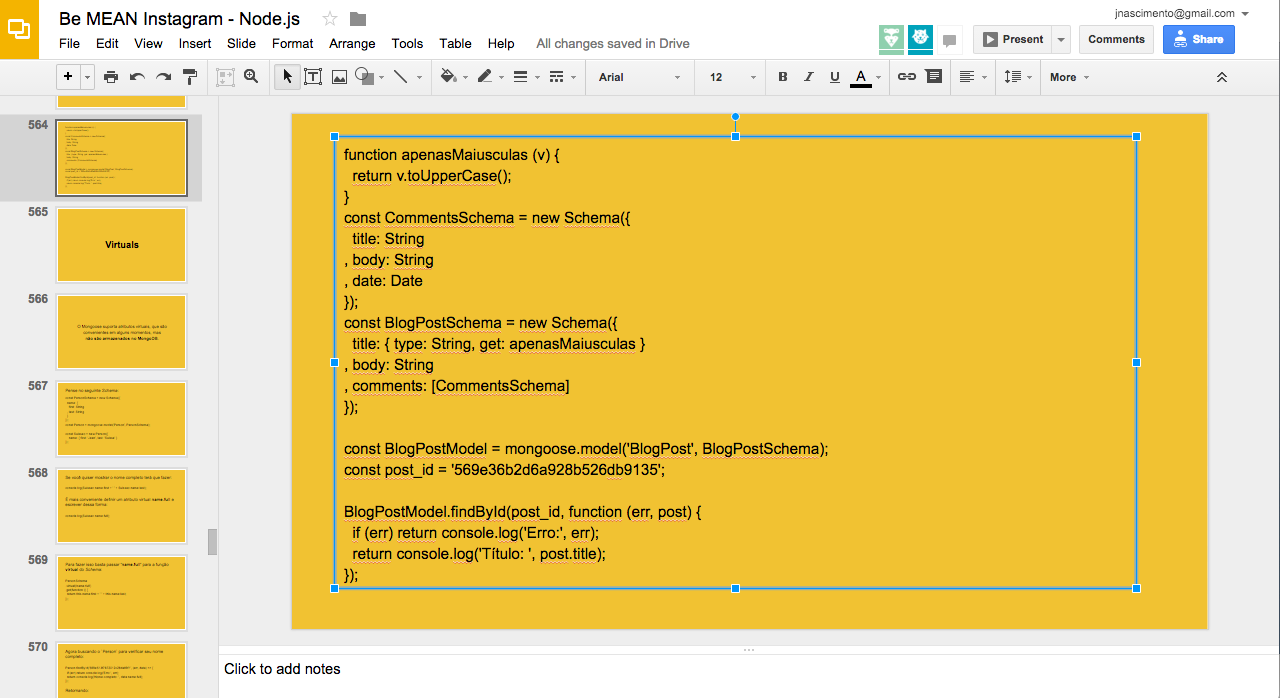Open the Tools menu
The width and height of the screenshot is (1280, 698).
(408, 43)
